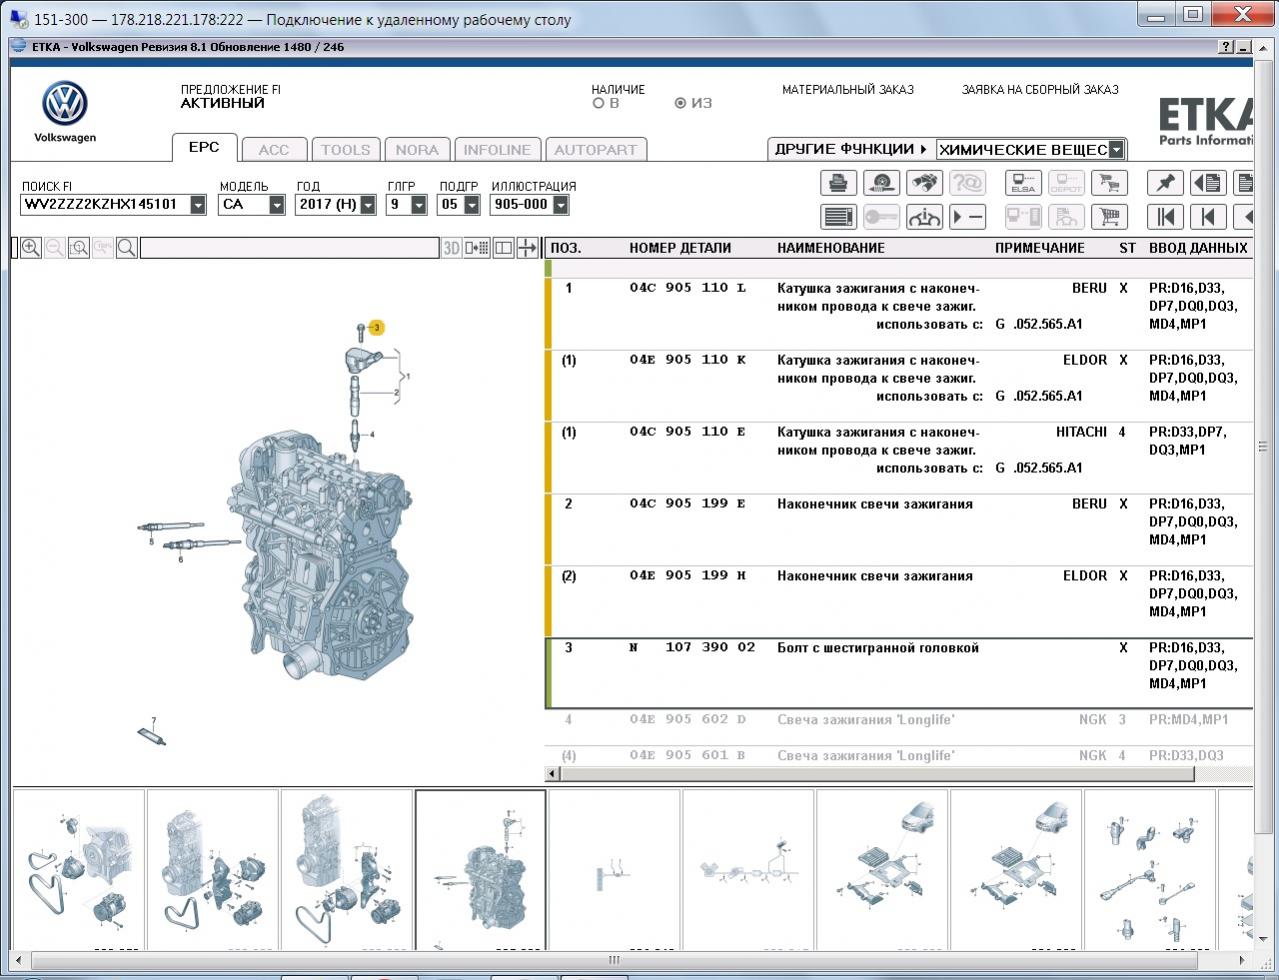The image size is (1279, 980).
Task: Pin the view with the pushpin icon
Action: click(x=1165, y=183)
